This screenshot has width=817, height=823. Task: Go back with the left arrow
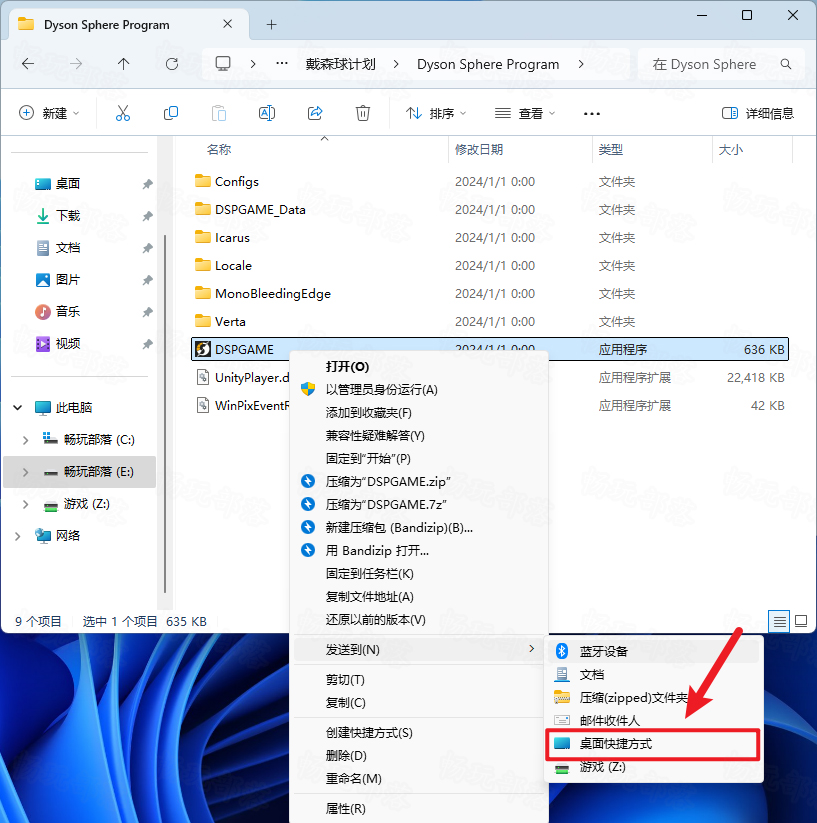[28, 64]
